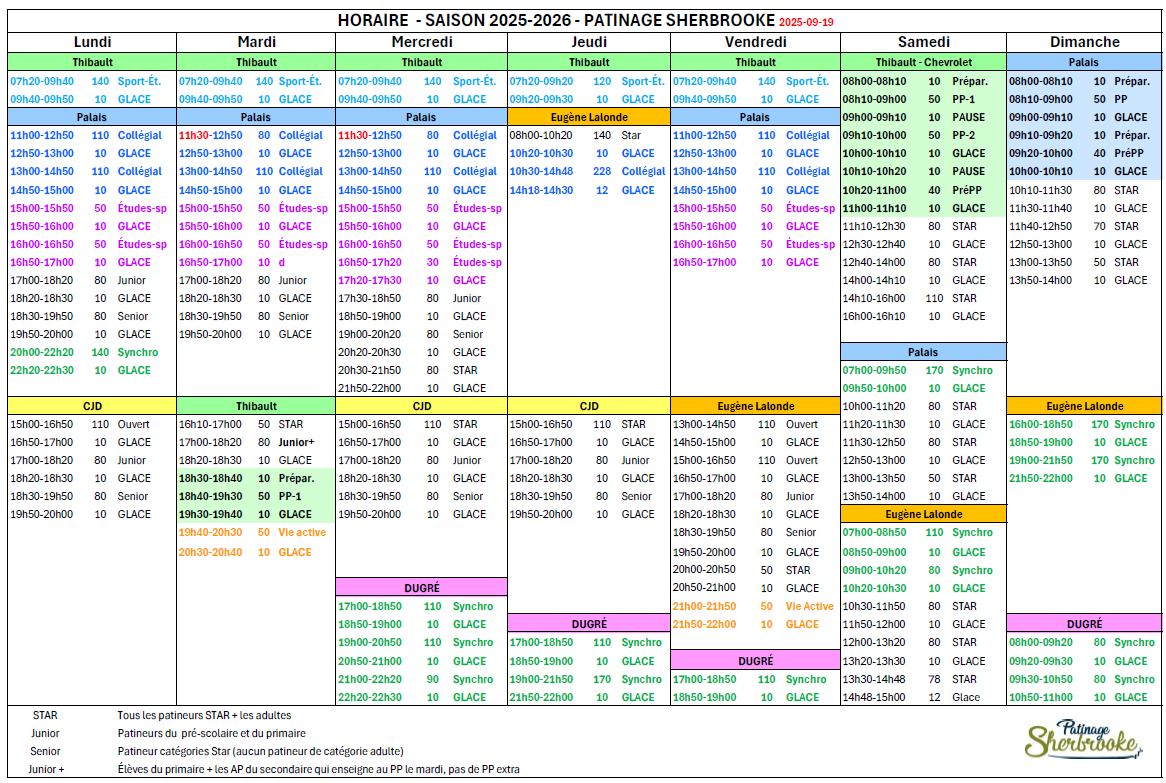Viewport: 1166px width, 783px height.
Task: Click the red 2025-09-19 date in the title
Action: click(806, 21)
